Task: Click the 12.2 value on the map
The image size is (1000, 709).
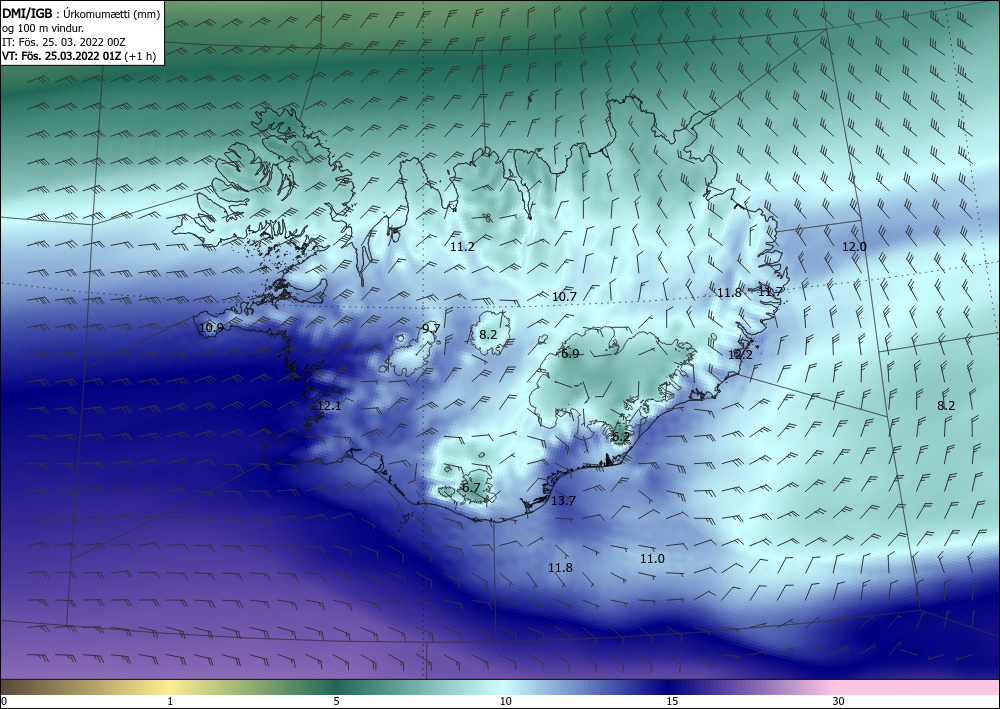Action: pyautogui.click(x=740, y=354)
